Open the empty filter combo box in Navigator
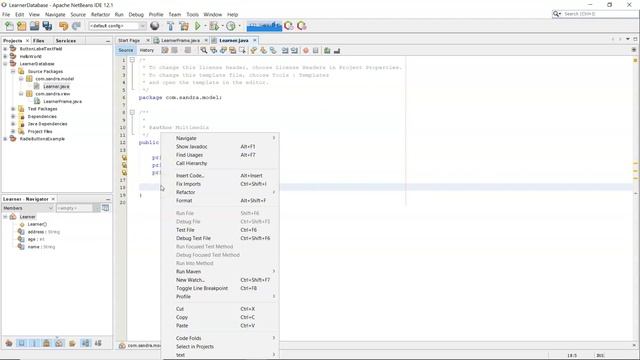 (x=78, y=208)
